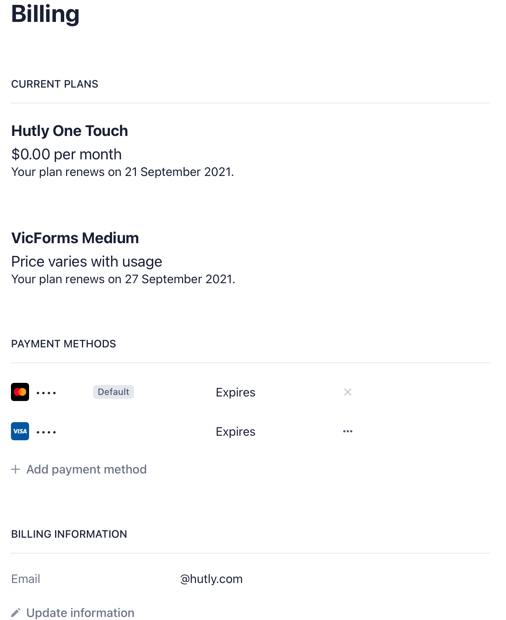Click the Payment Methods section header
The height and width of the screenshot is (620, 506).
64,344
